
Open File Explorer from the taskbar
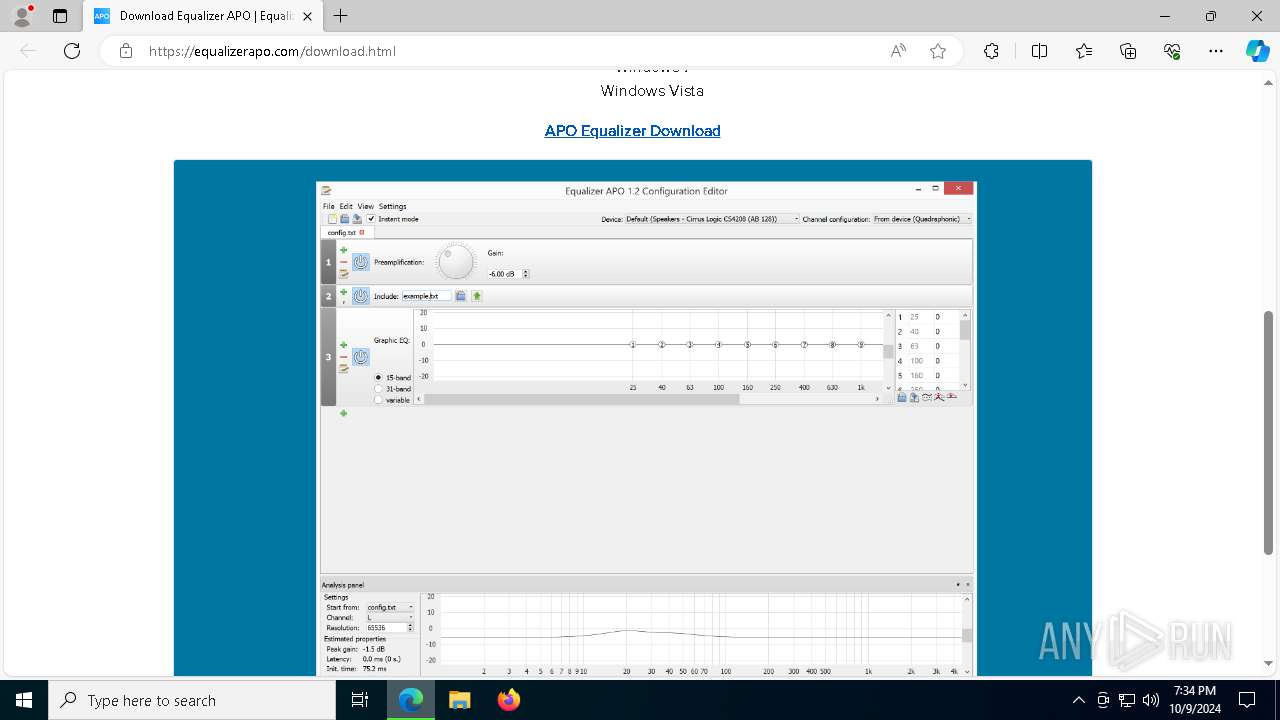click(459, 700)
